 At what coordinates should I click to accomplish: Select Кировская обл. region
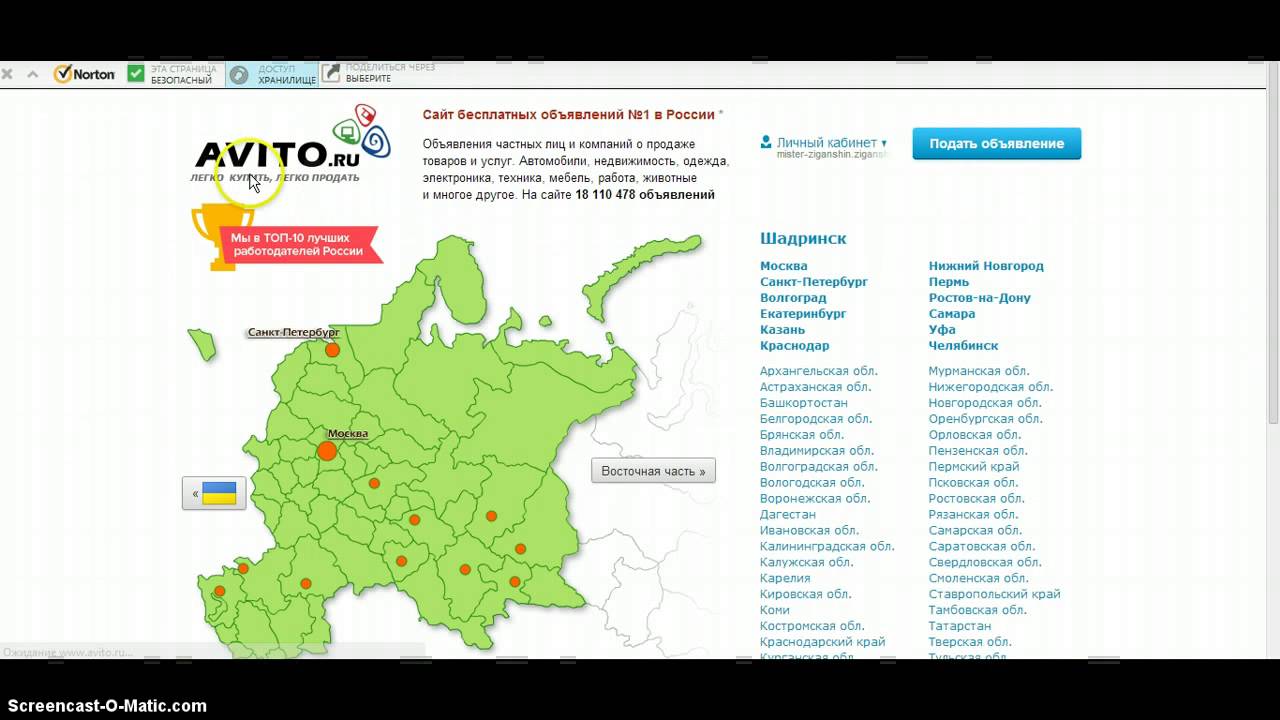click(x=805, y=595)
